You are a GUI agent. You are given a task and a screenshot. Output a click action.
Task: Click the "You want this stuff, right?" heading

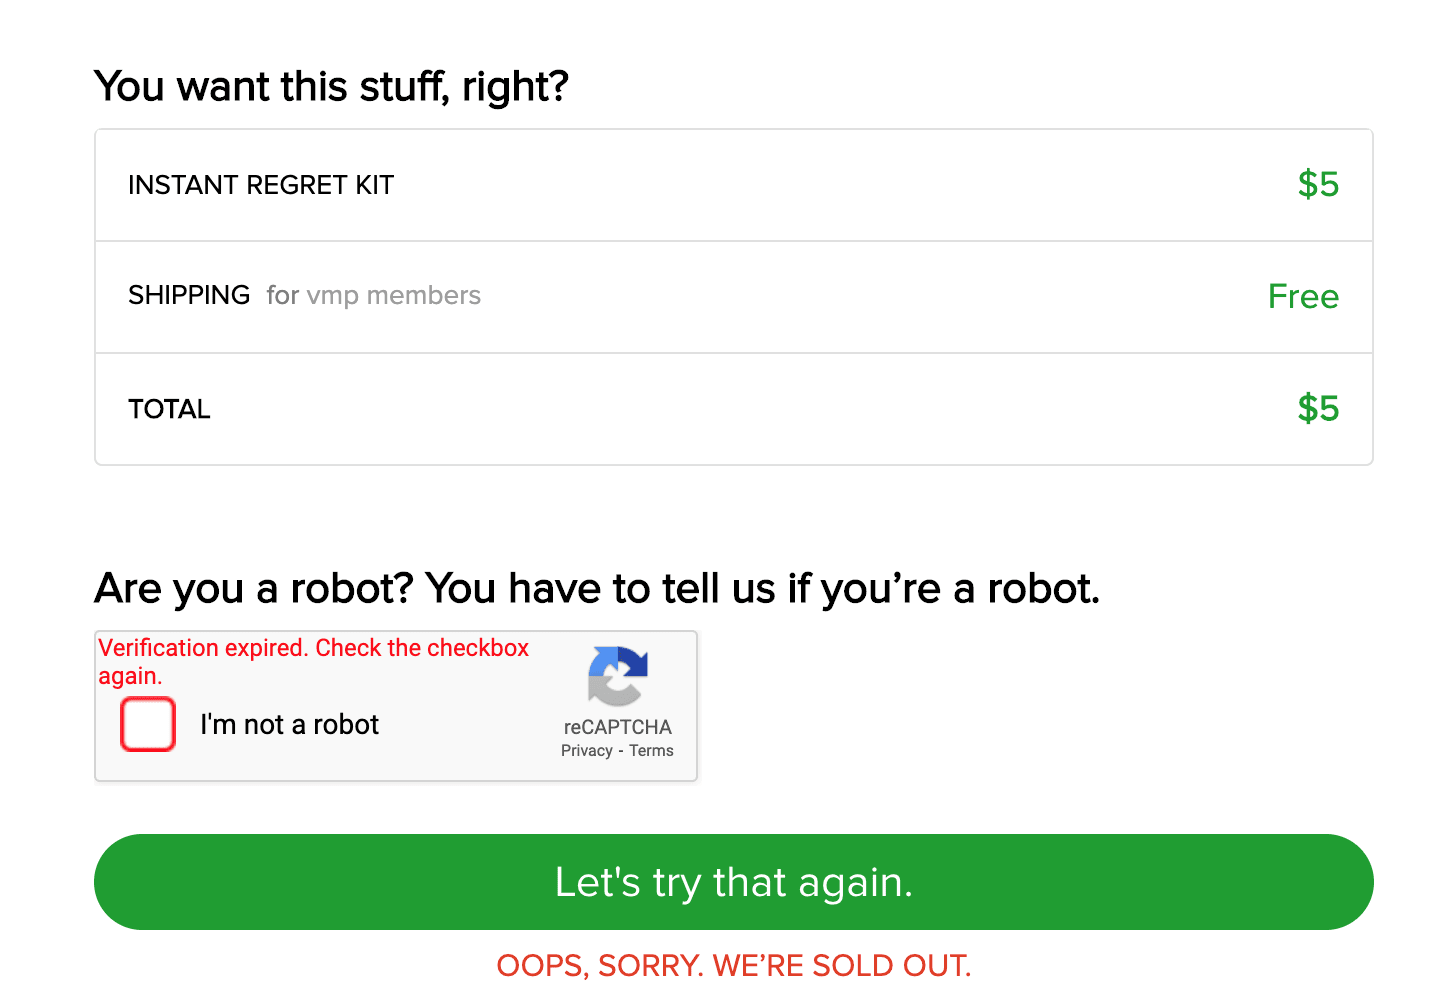pos(331,87)
